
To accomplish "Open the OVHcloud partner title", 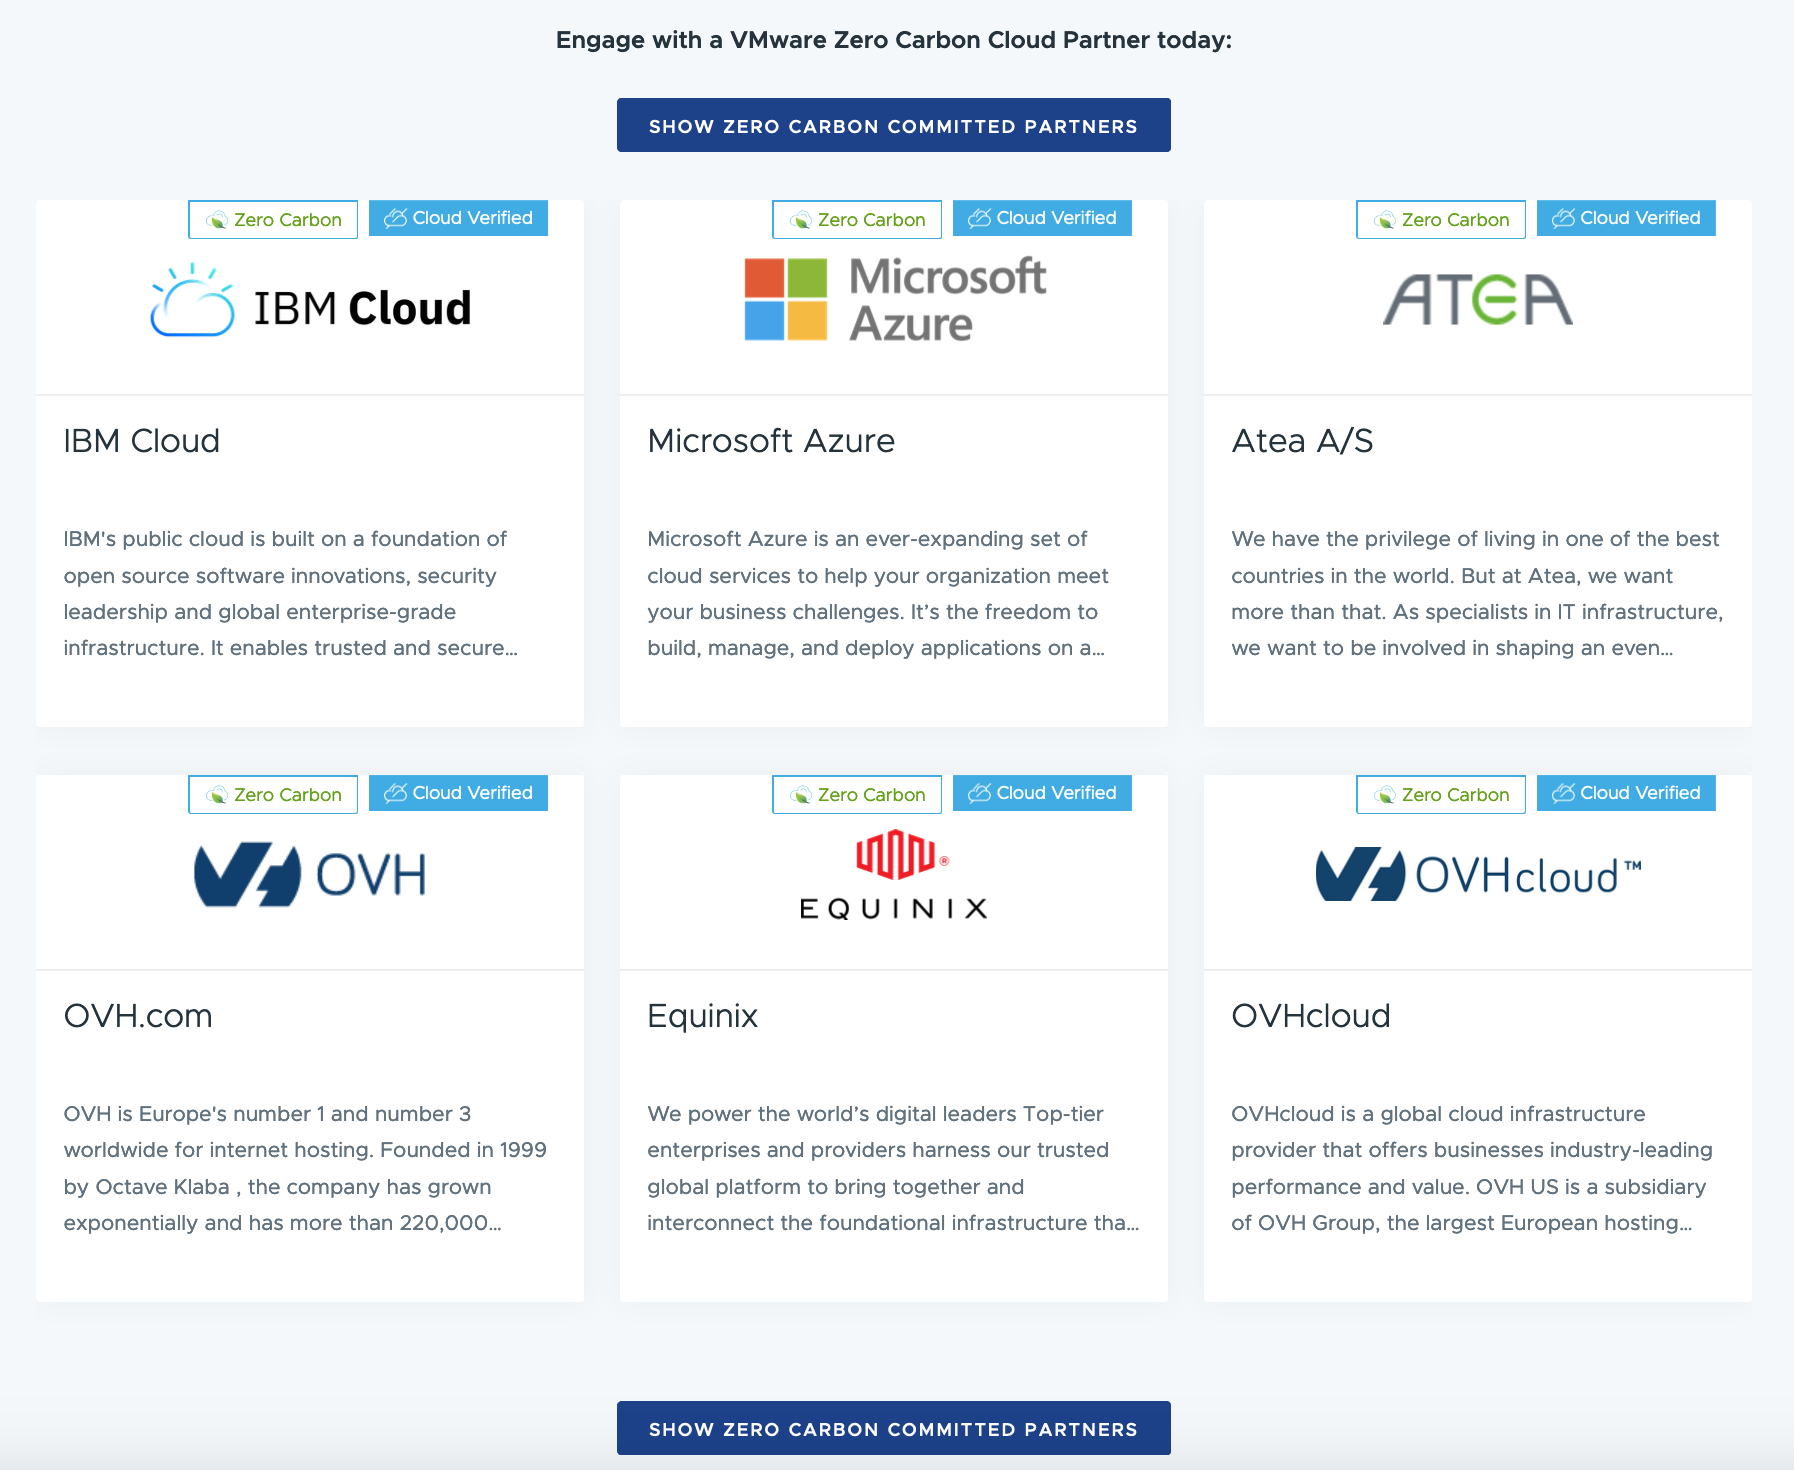I will [1311, 1016].
